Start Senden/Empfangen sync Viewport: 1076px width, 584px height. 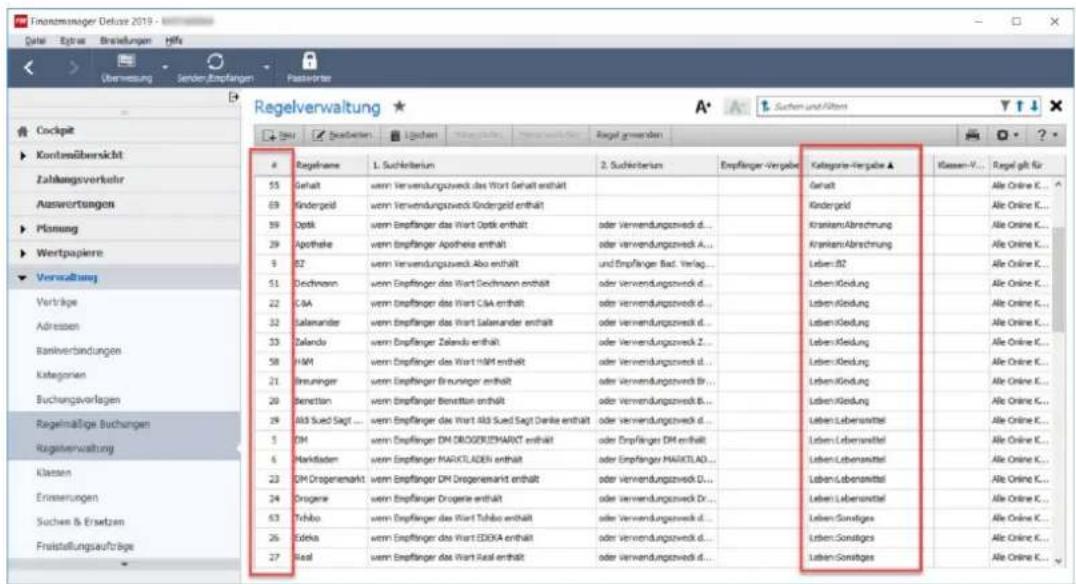(215, 68)
